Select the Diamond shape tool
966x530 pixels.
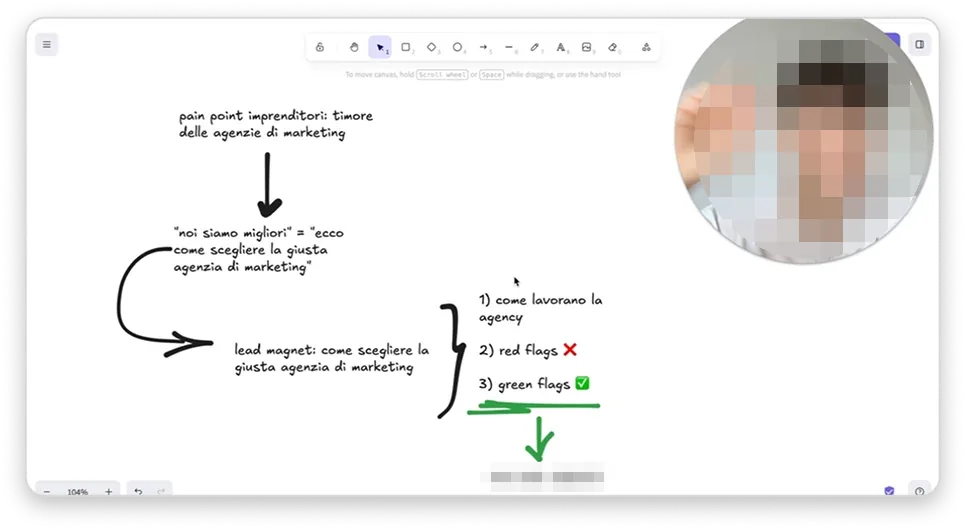432,47
